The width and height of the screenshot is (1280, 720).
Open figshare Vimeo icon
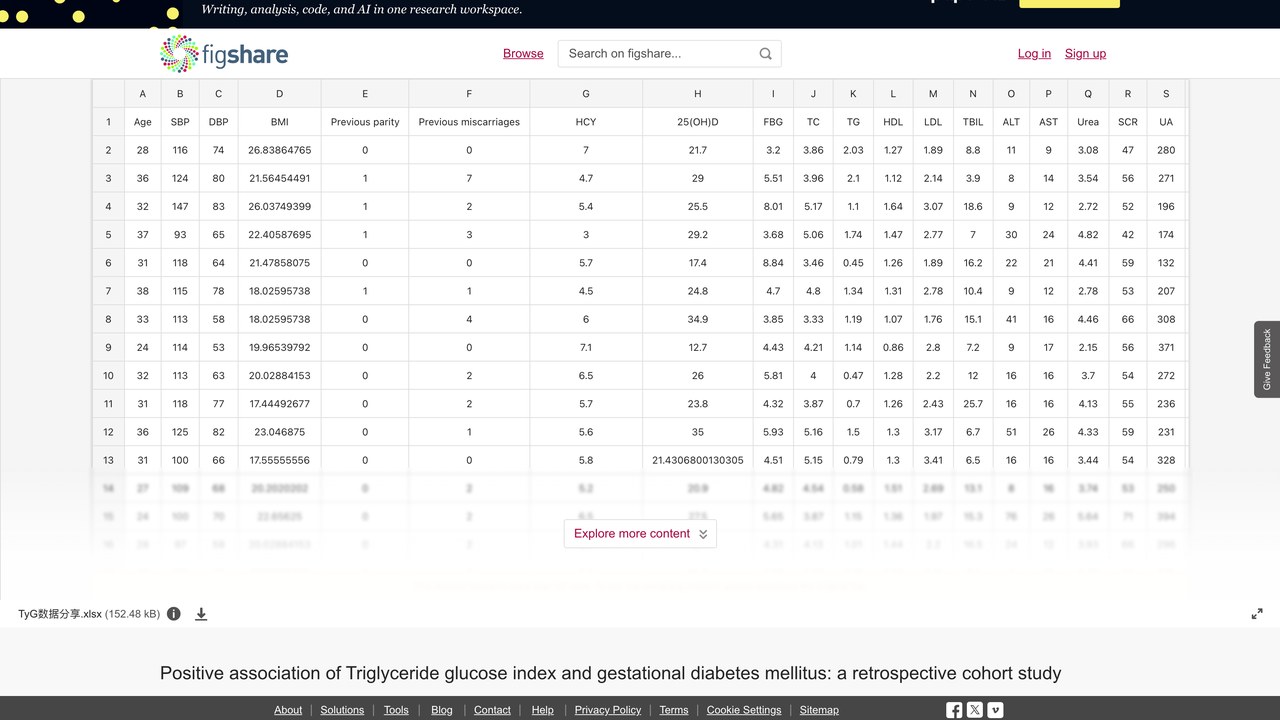tap(995, 710)
